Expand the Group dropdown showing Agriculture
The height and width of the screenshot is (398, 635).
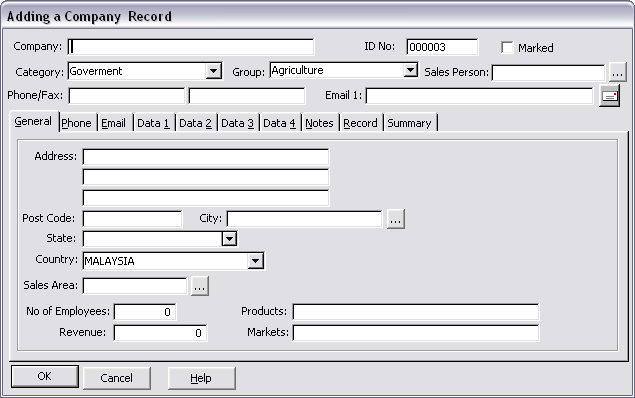click(410, 70)
